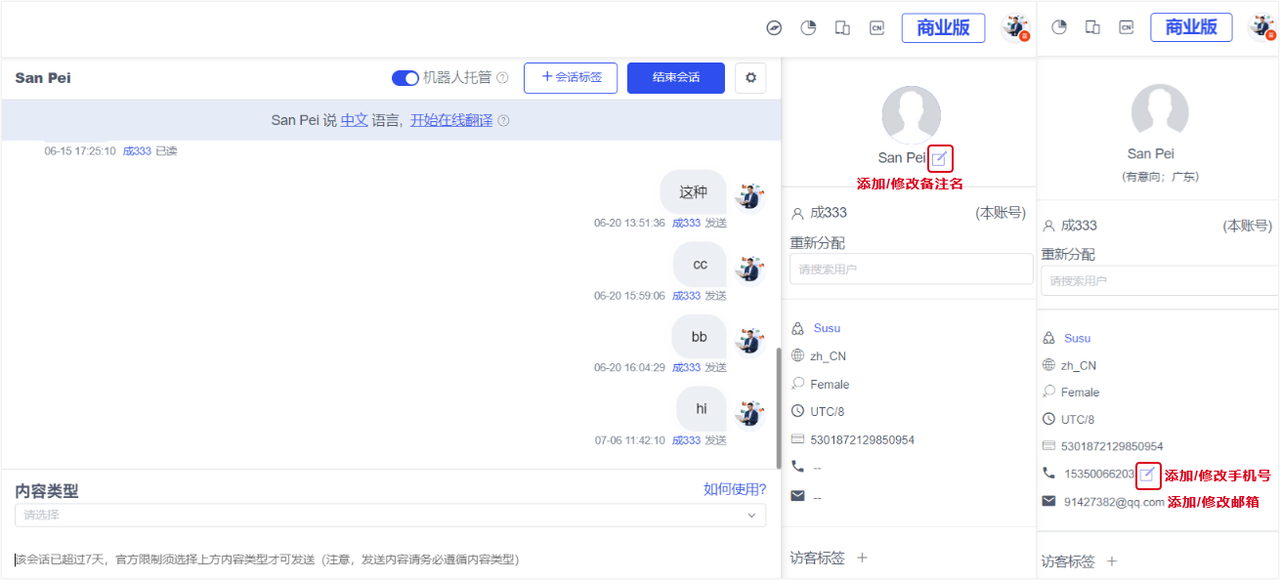Open chat settings gear next to 结束会话

point(751,78)
